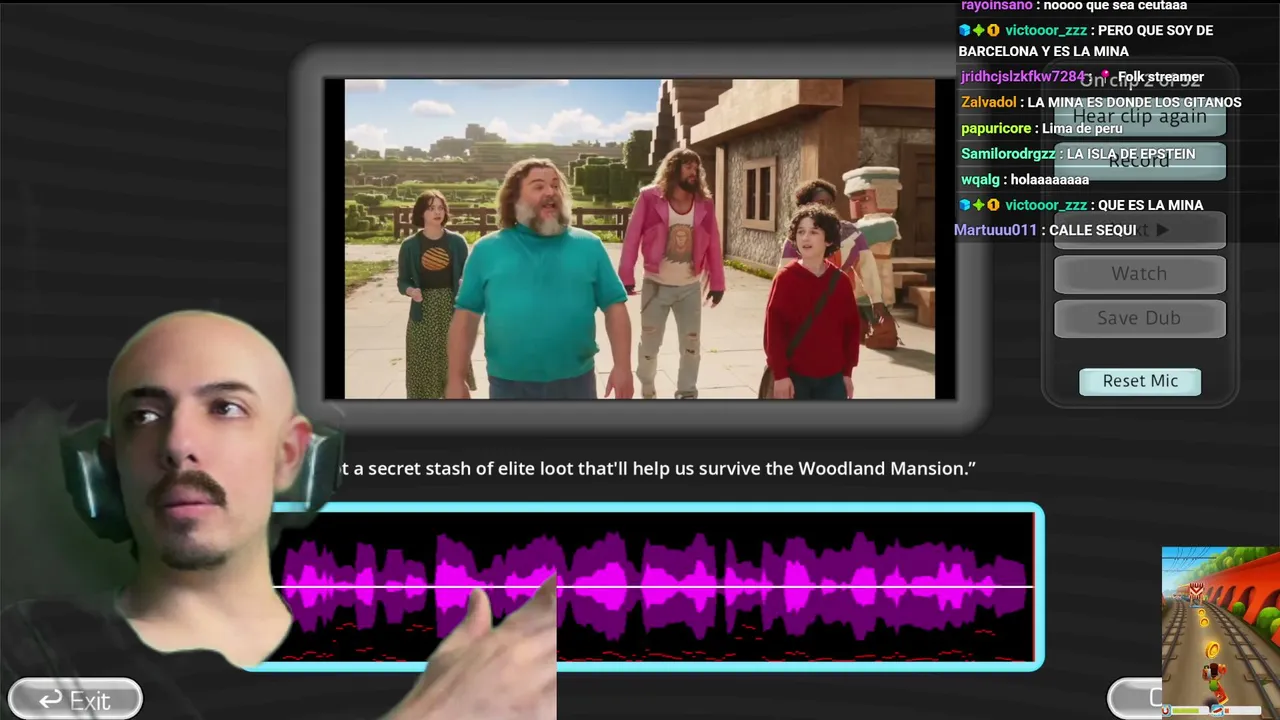This screenshot has height=720, width=1280.
Task: Click the red playhead line at waveform end
Action: [x=1033, y=587]
